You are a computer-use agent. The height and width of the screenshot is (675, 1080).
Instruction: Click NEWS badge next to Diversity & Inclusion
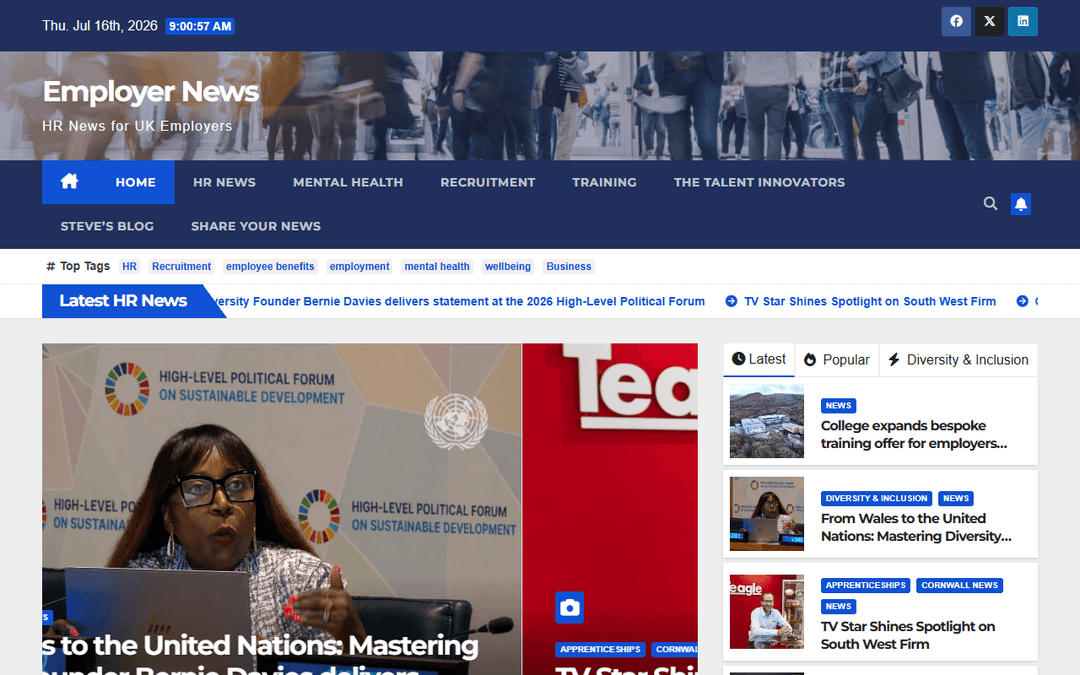956,498
